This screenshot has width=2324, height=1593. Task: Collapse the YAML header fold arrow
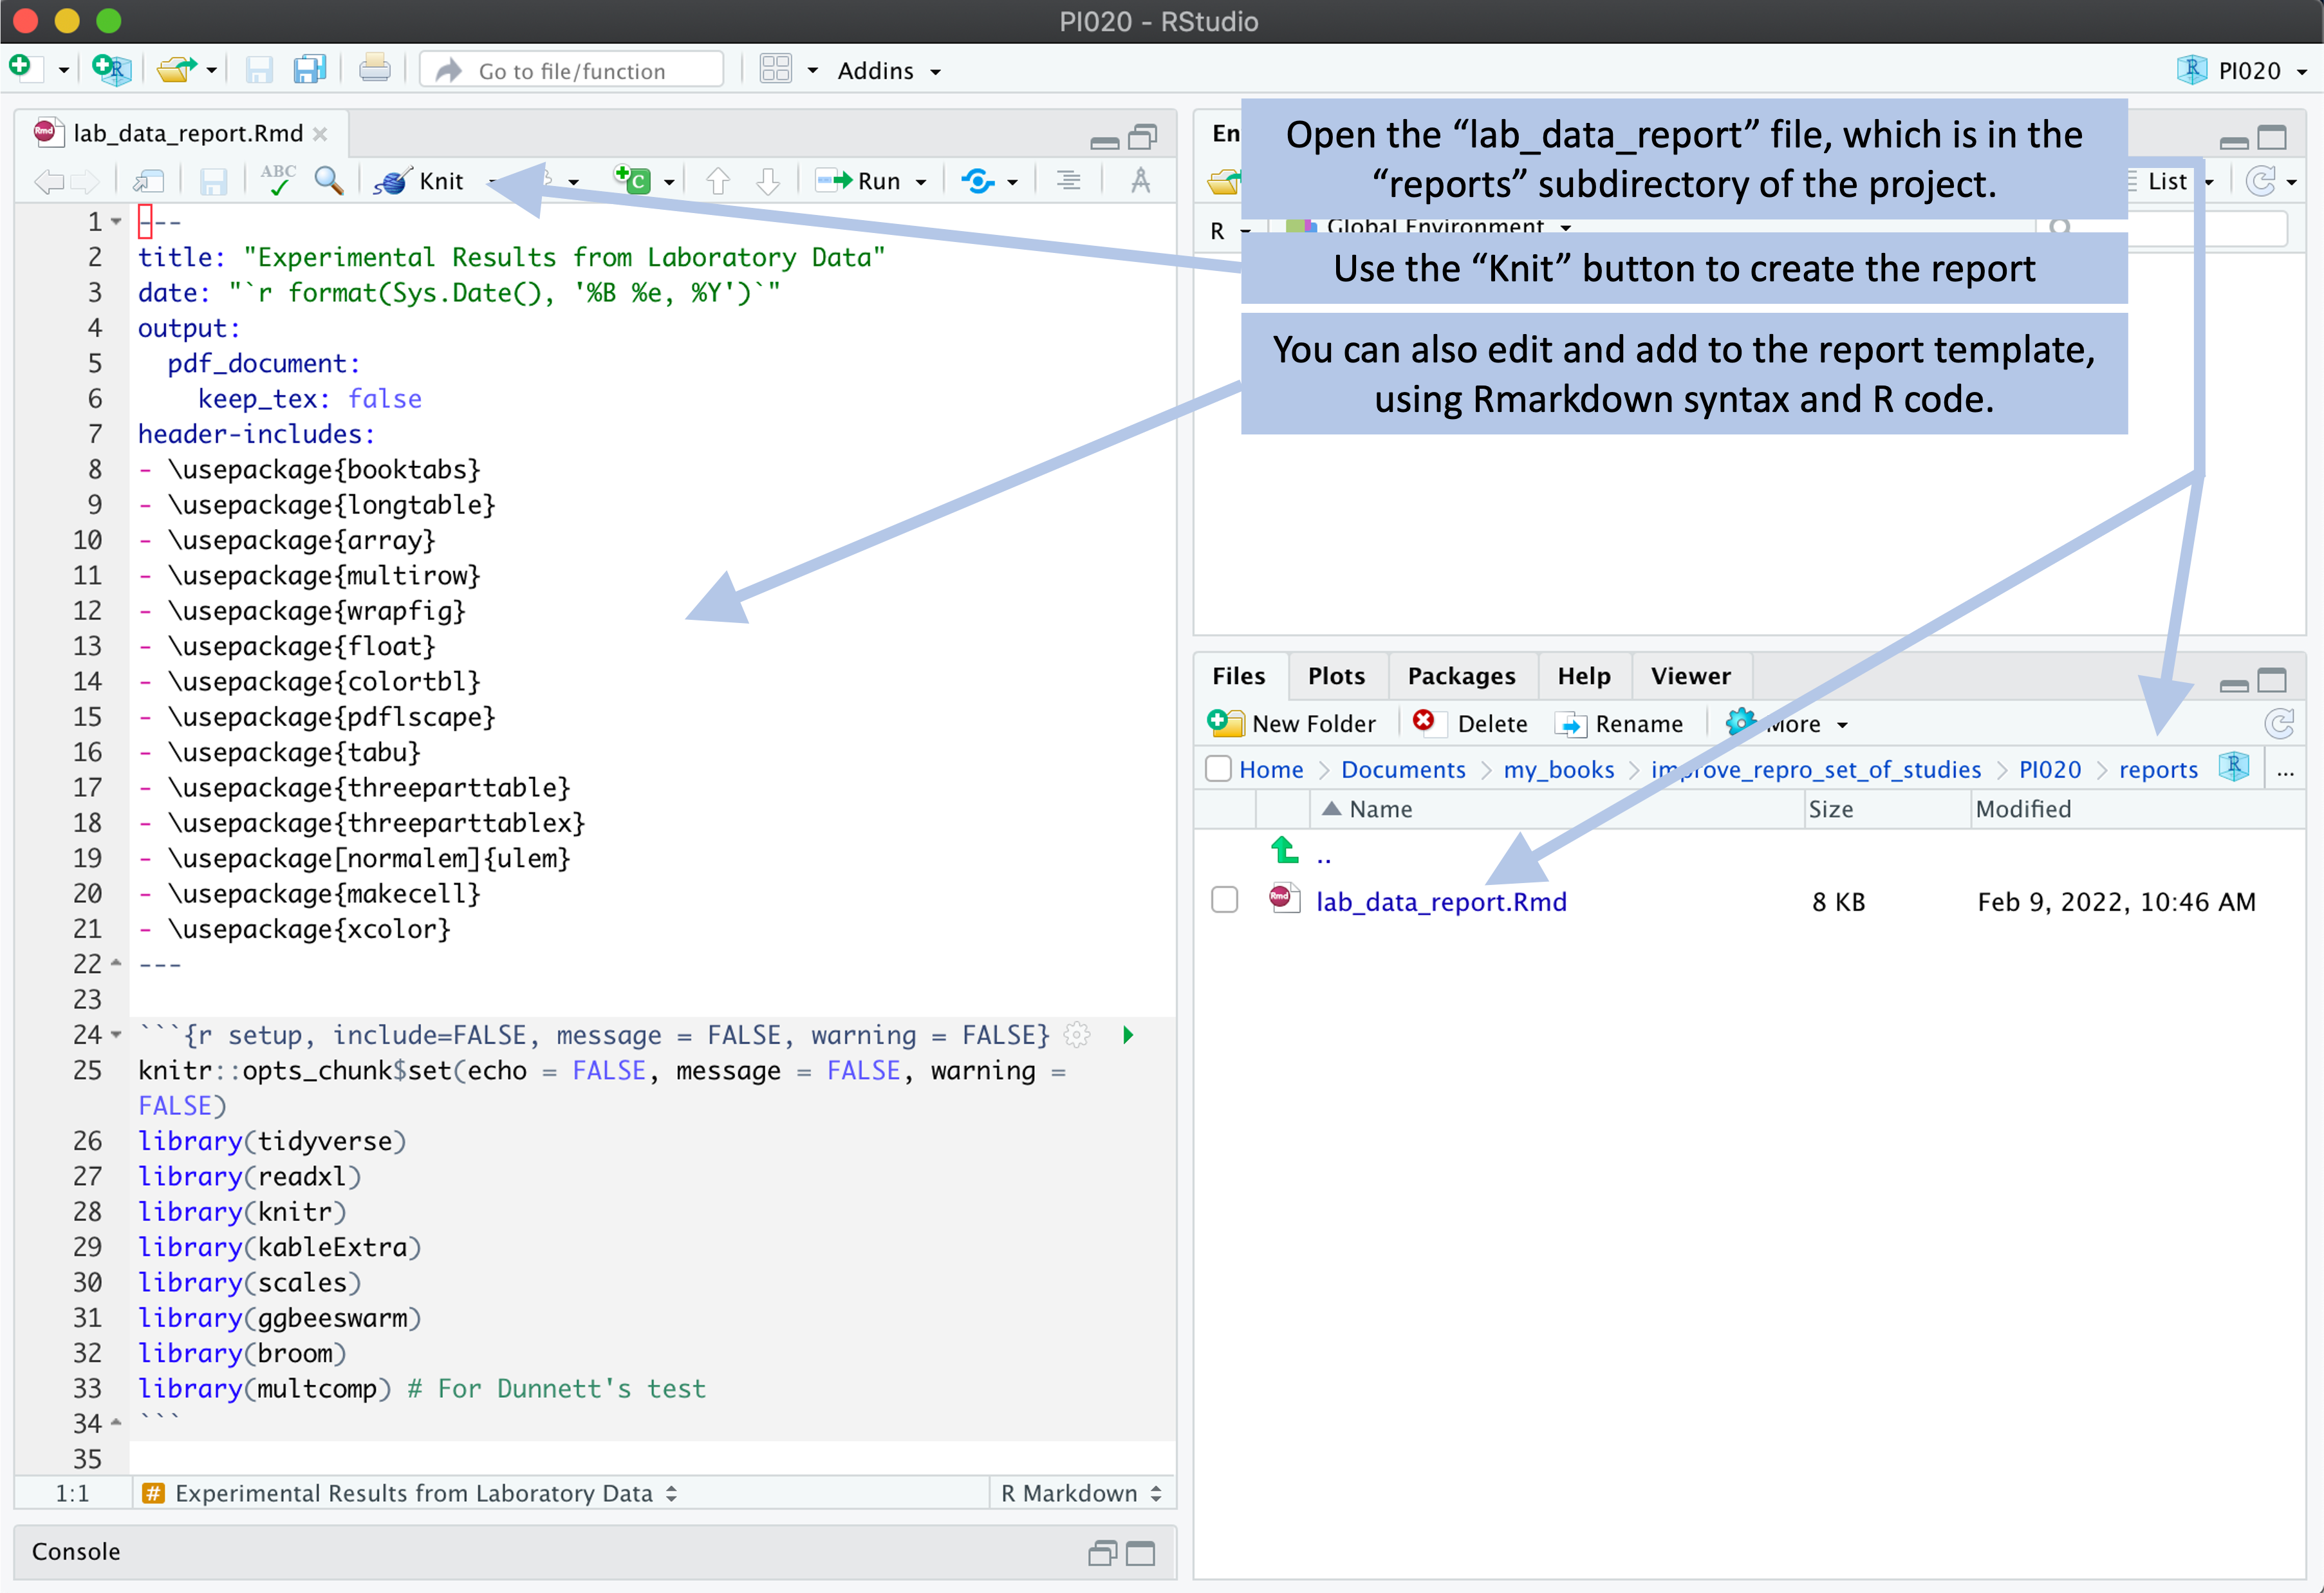[x=116, y=221]
